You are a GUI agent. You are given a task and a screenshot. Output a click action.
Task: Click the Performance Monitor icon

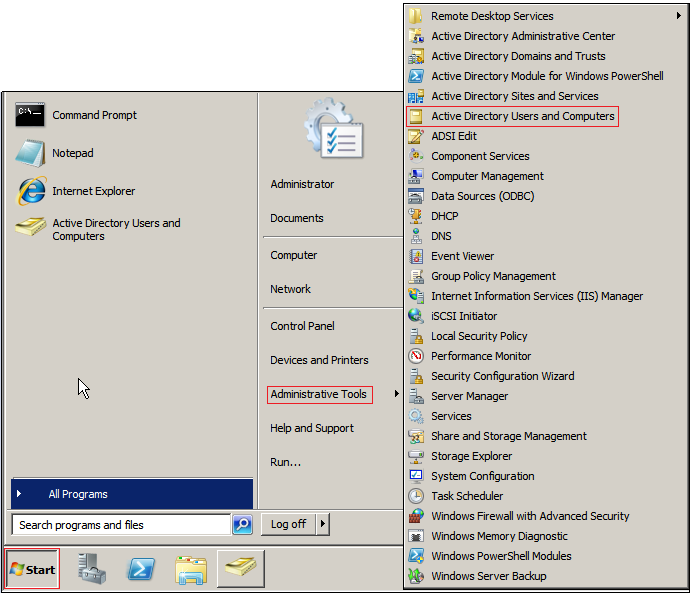tap(416, 355)
